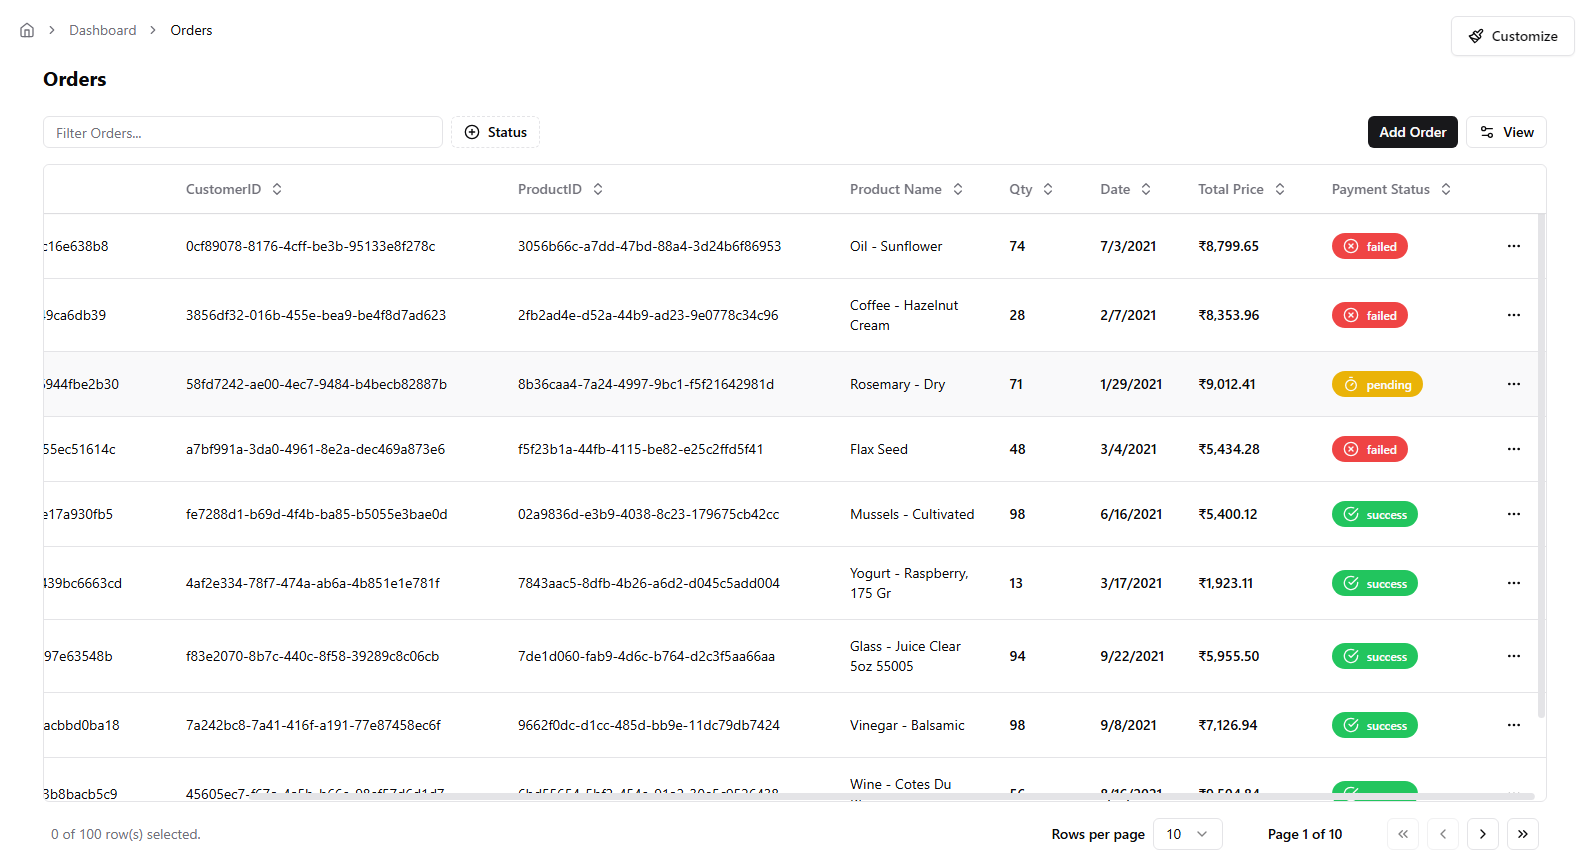Screen dimensions: 1588x864
Task: Open the Dashboard breadcrumb link
Action: click(103, 30)
